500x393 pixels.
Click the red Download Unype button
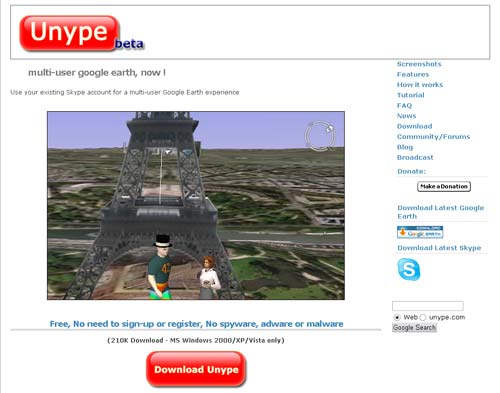pos(196,369)
